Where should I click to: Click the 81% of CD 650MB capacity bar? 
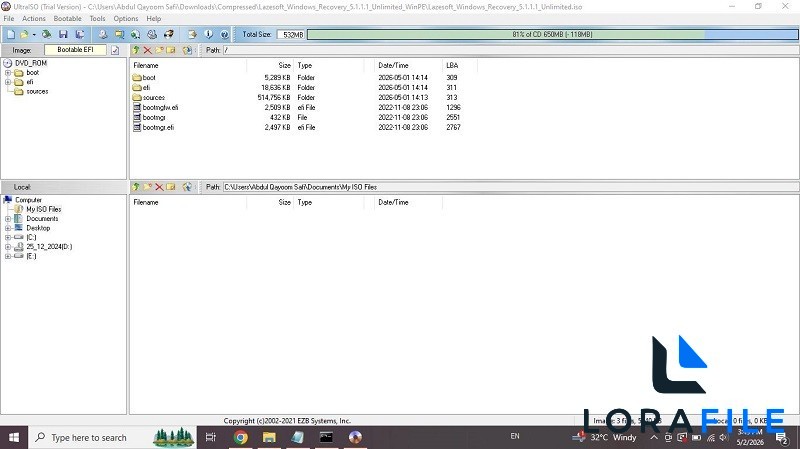(x=553, y=34)
